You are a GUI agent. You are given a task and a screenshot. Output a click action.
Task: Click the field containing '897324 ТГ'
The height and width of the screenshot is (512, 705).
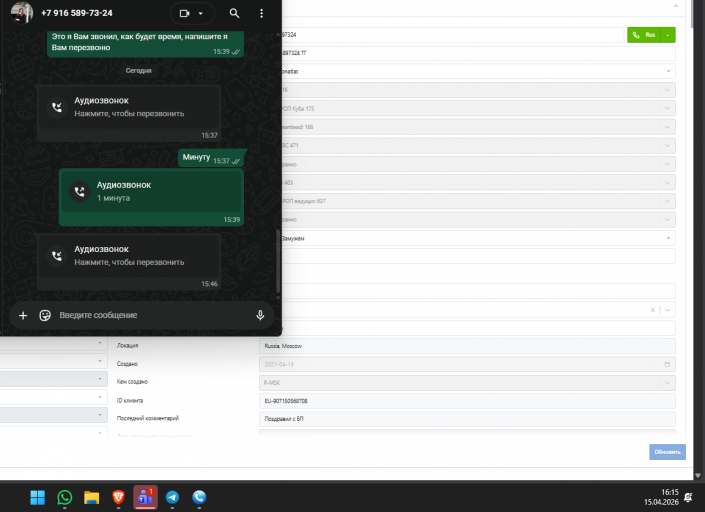478,53
